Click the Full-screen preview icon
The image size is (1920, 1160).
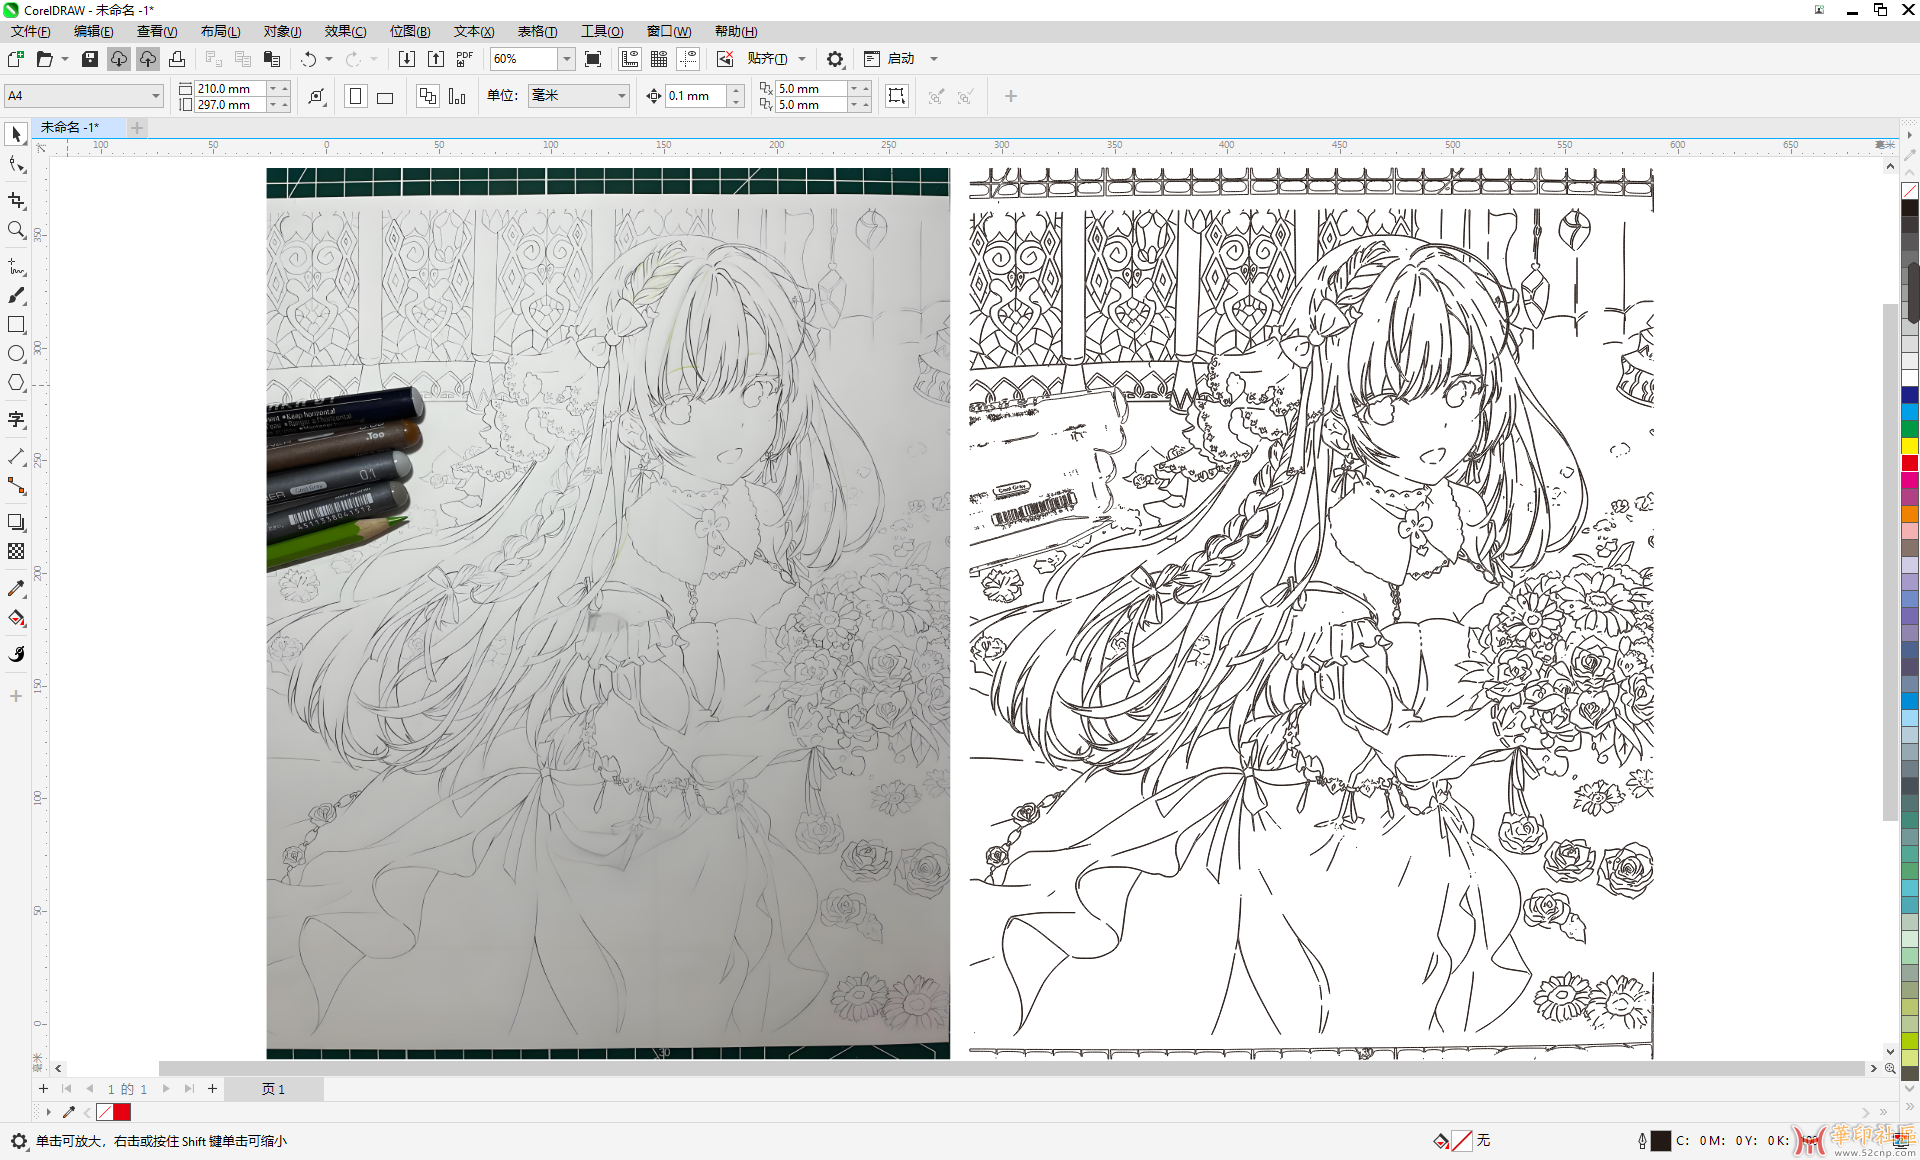coord(593,59)
